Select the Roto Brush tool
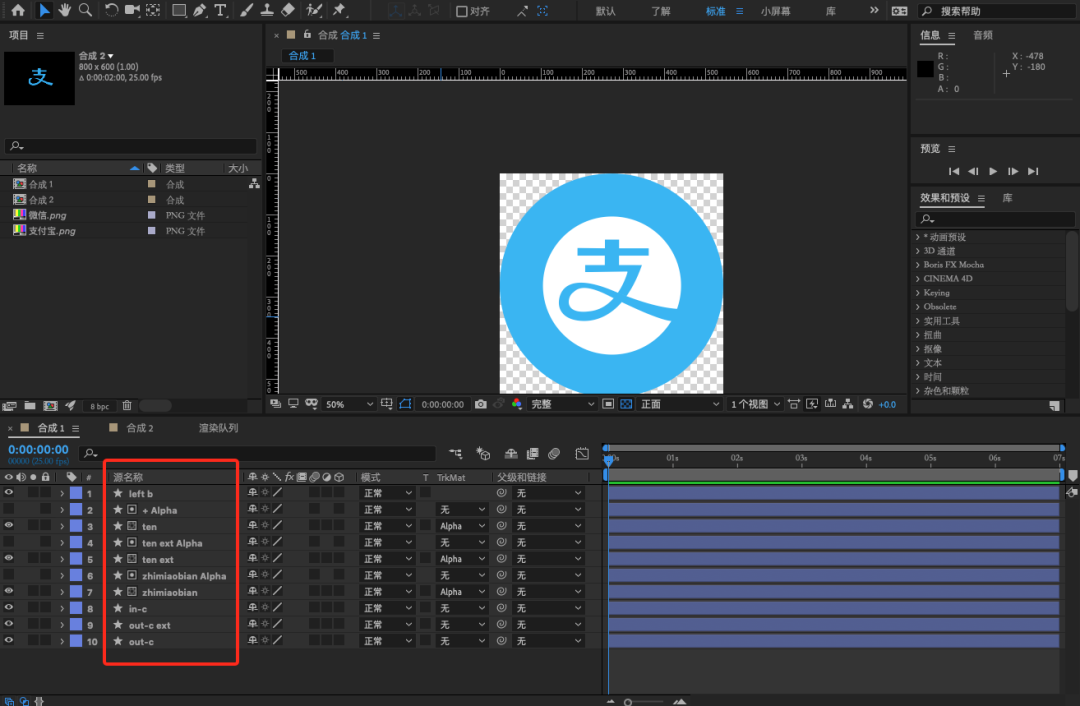This screenshot has width=1080, height=706. pyautogui.click(x=314, y=10)
